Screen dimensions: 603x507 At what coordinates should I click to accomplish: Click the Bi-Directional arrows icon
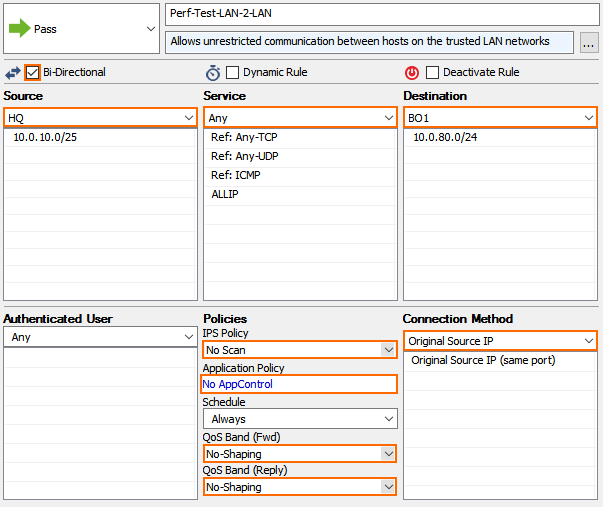(x=13, y=72)
